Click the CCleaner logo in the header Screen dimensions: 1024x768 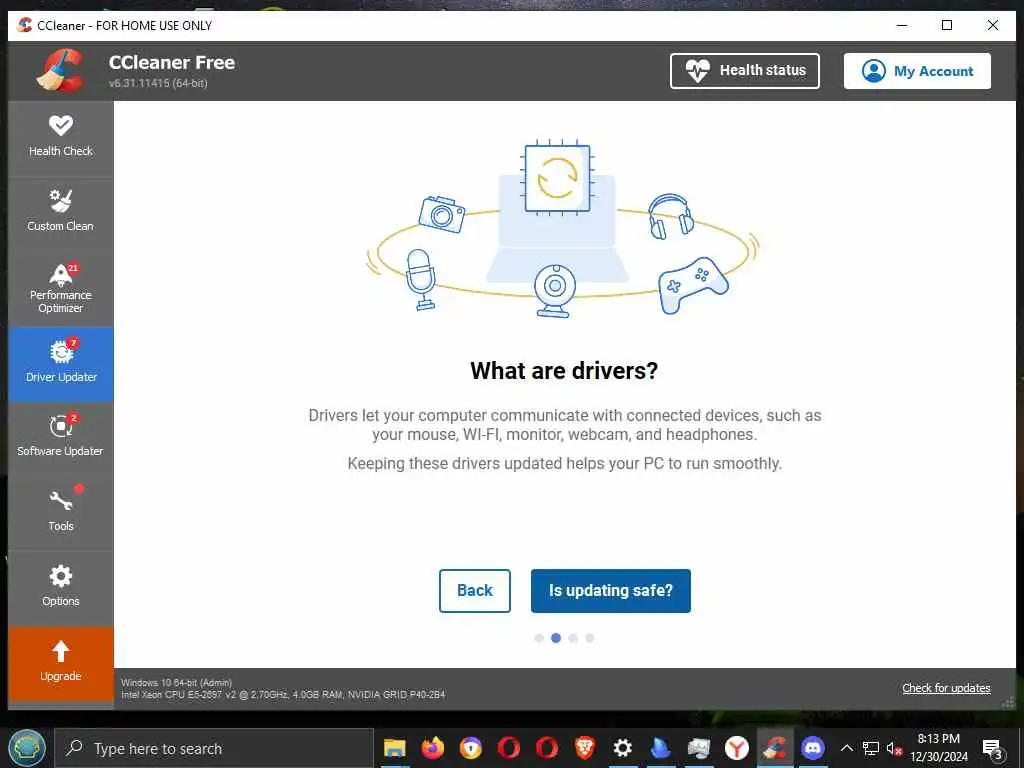click(x=60, y=71)
